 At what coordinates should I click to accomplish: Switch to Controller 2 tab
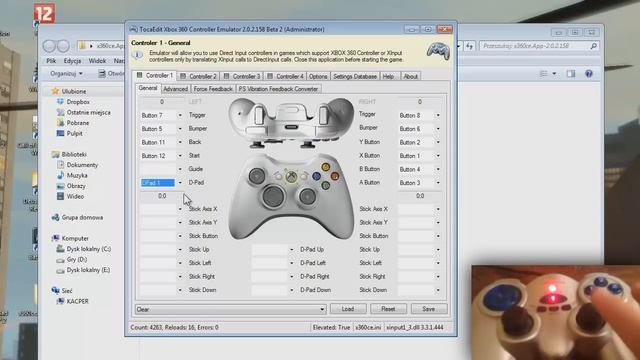tap(198, 76)
